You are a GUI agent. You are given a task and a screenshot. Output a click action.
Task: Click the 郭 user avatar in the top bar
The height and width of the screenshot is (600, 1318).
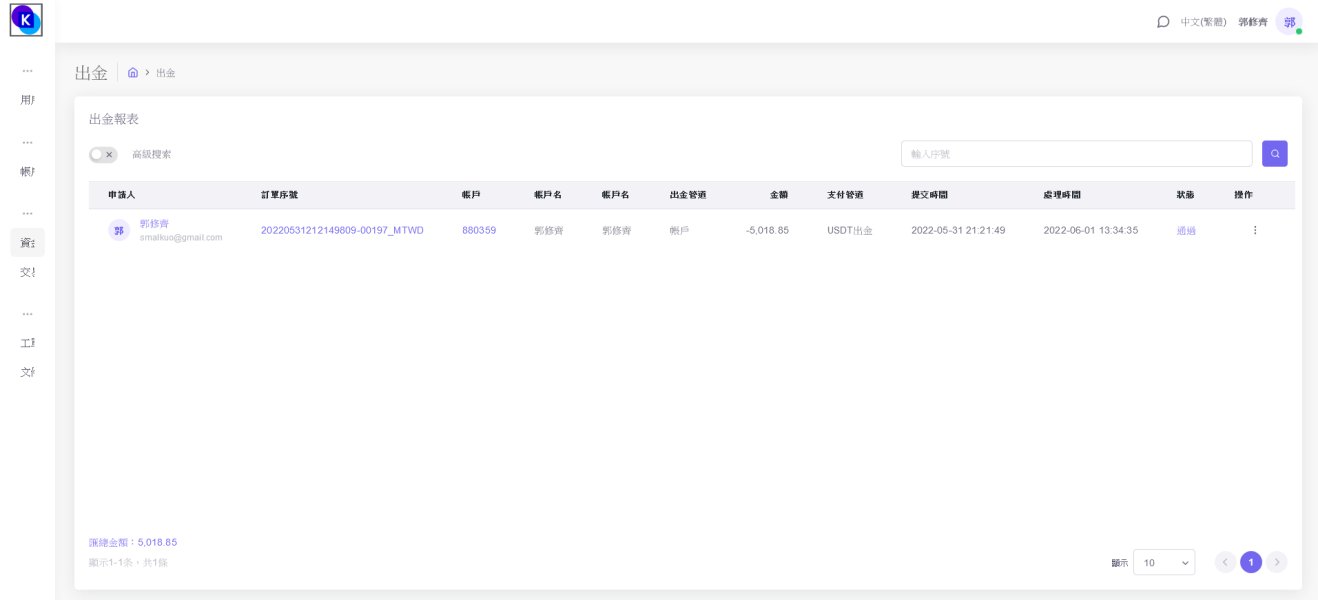click(1289, 22)
